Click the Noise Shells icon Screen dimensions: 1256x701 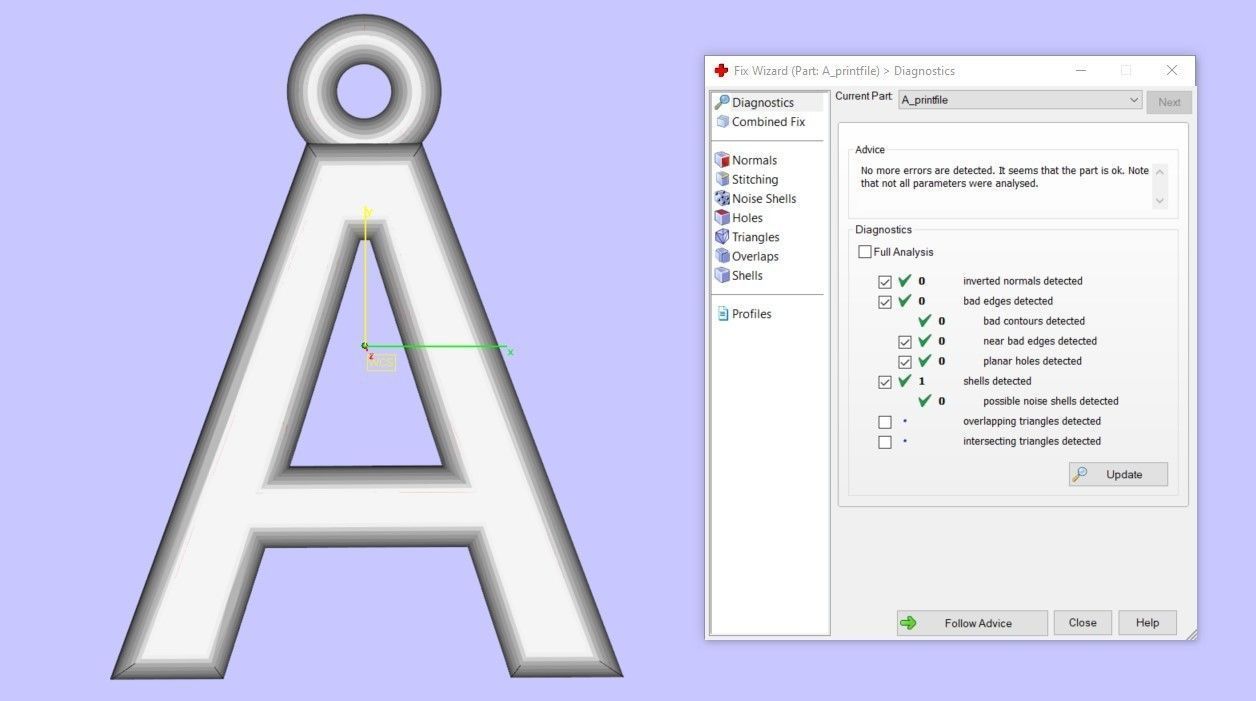(x=722, y=198)
